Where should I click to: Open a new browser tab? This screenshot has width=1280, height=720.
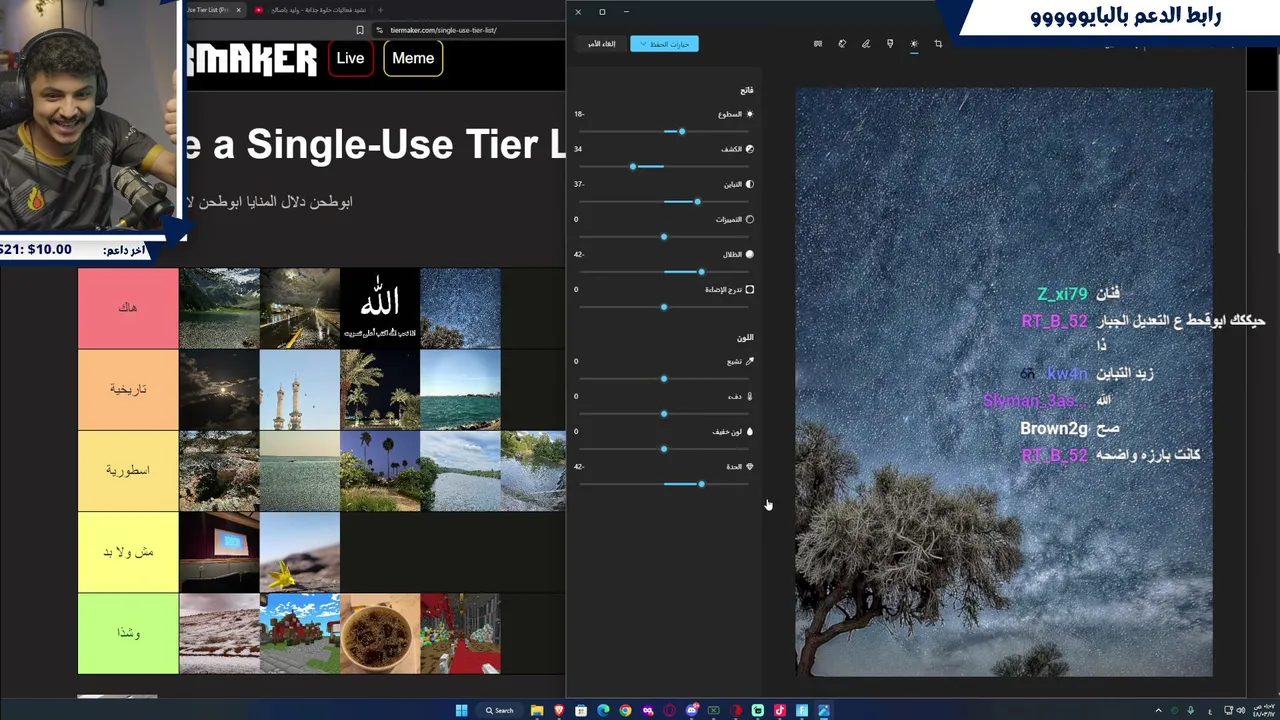[380, 10]
